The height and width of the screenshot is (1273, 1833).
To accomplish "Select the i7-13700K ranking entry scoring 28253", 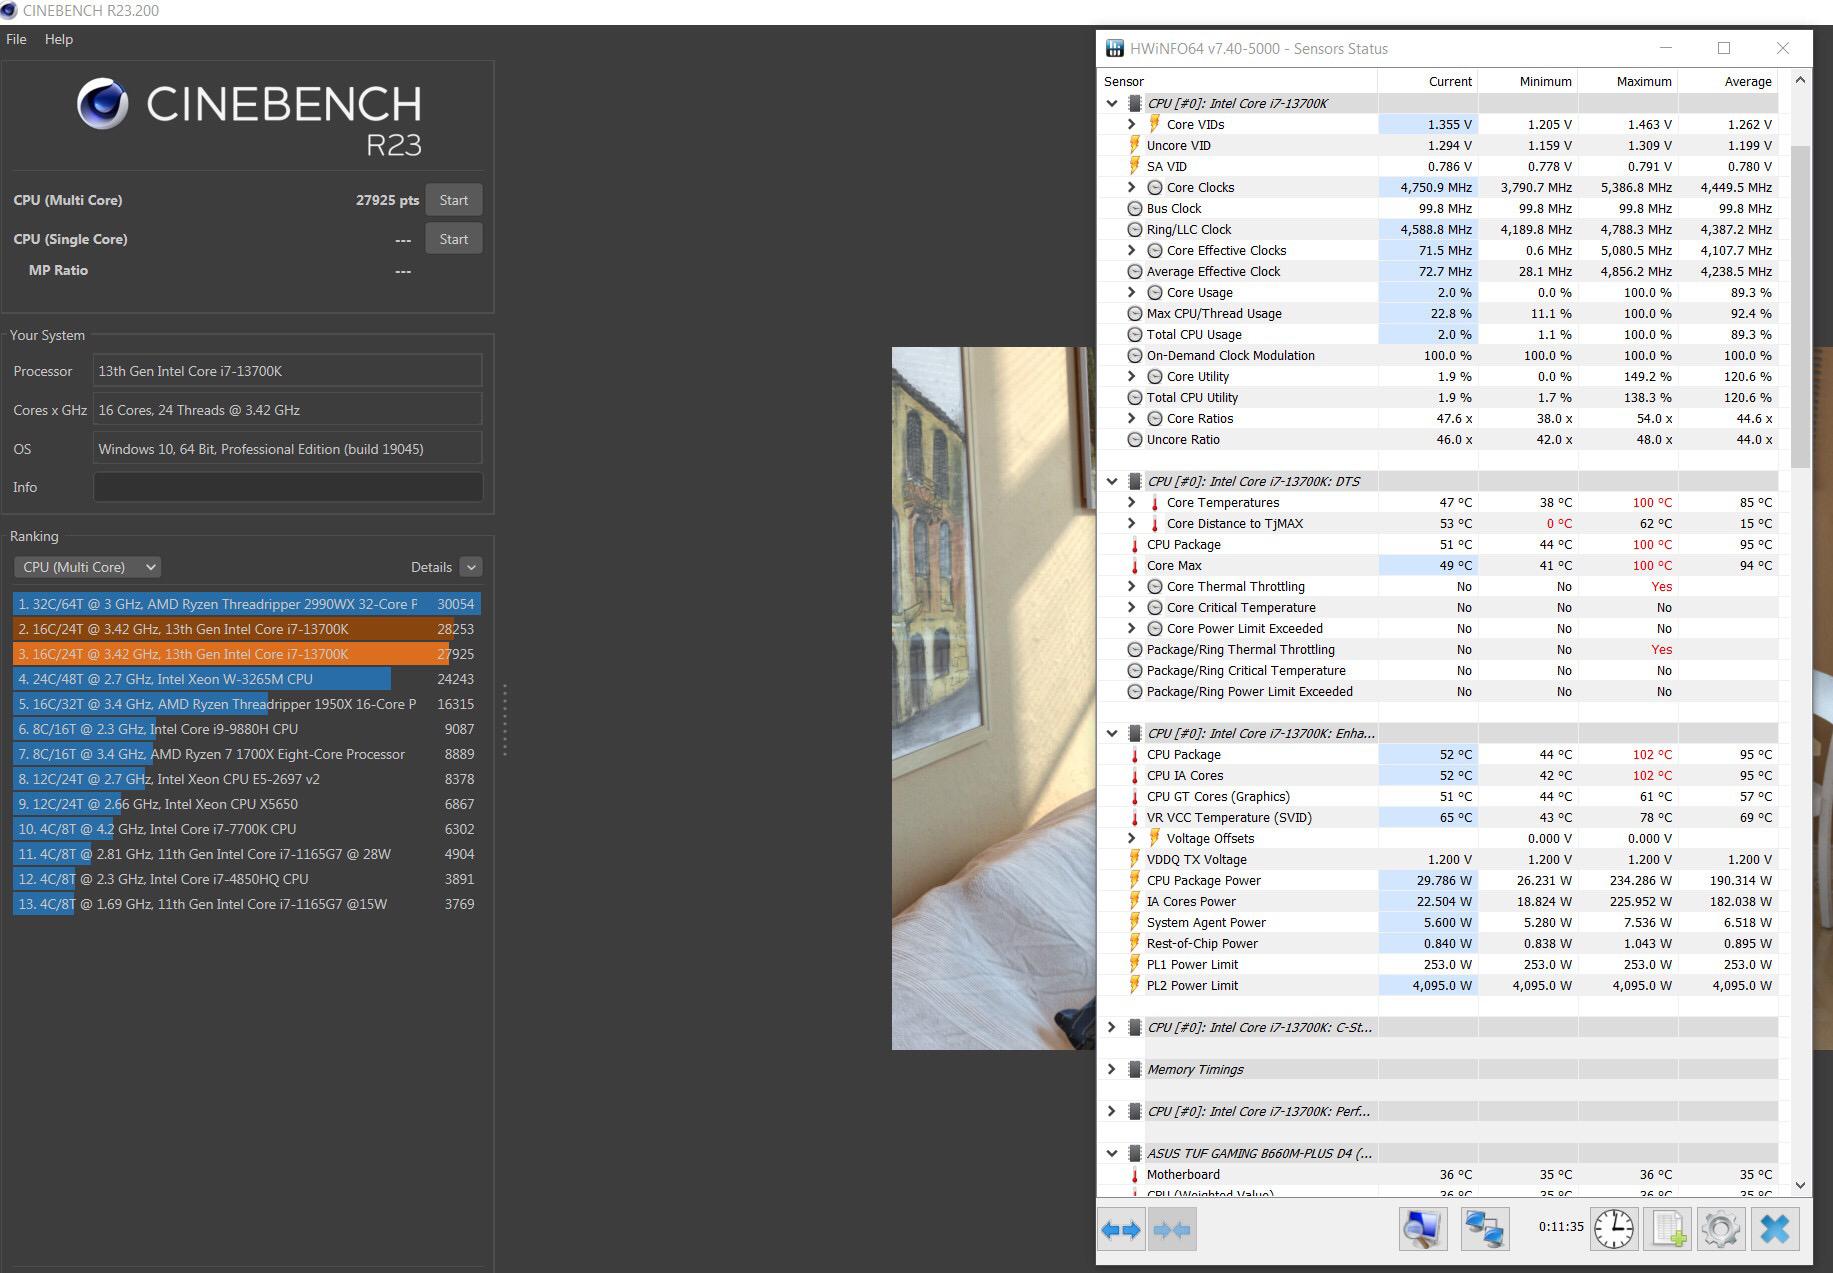I will pyautogui.click(x=247, y=629).
